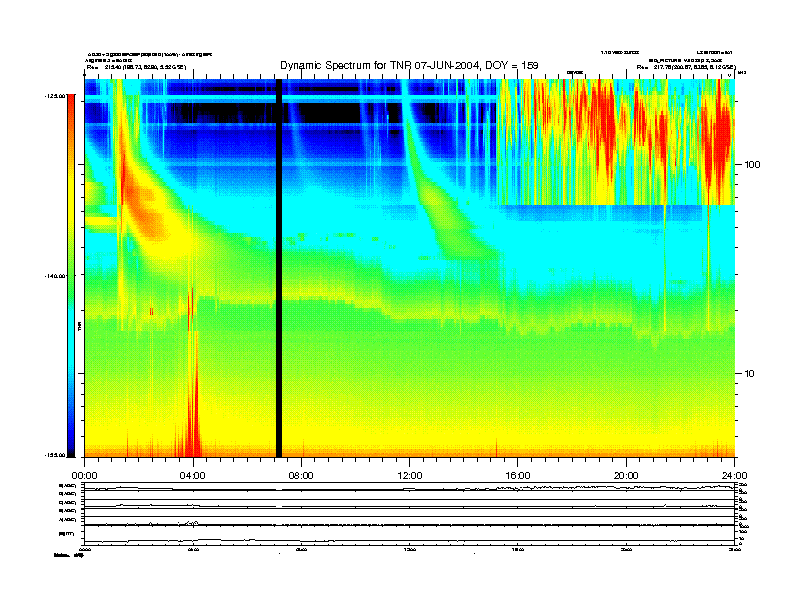Click the "08:00" time axis label

pos(301,476)
